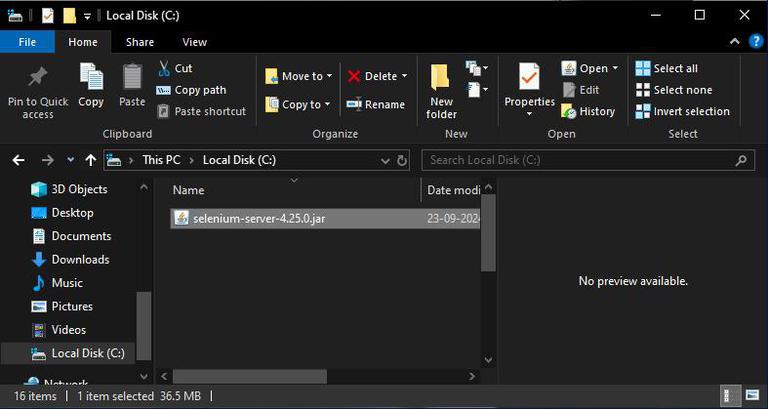Switch to Large icons view in status bar

tap(752, 395)
